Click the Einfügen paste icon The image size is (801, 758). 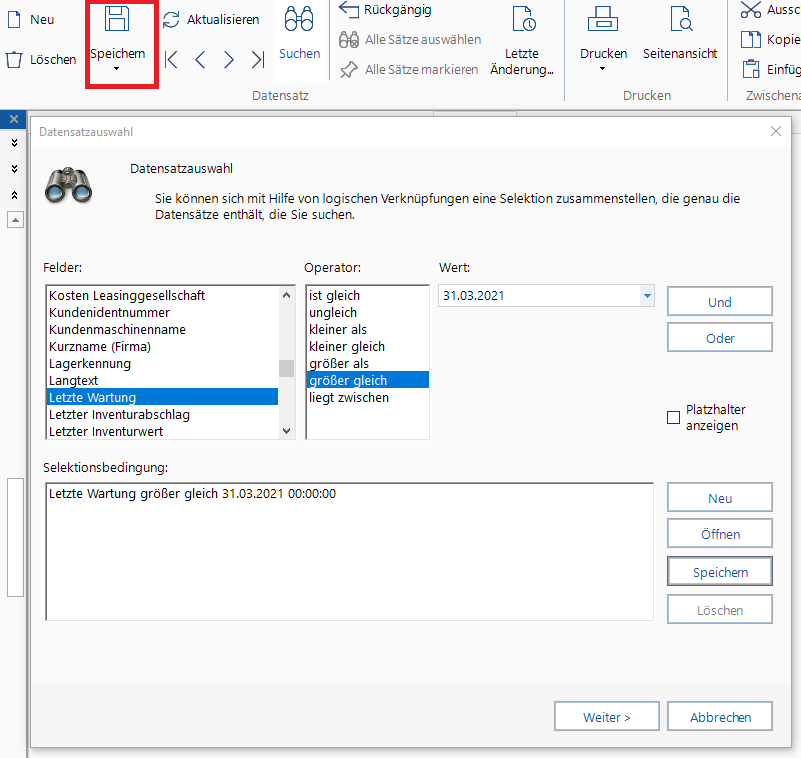751,69
